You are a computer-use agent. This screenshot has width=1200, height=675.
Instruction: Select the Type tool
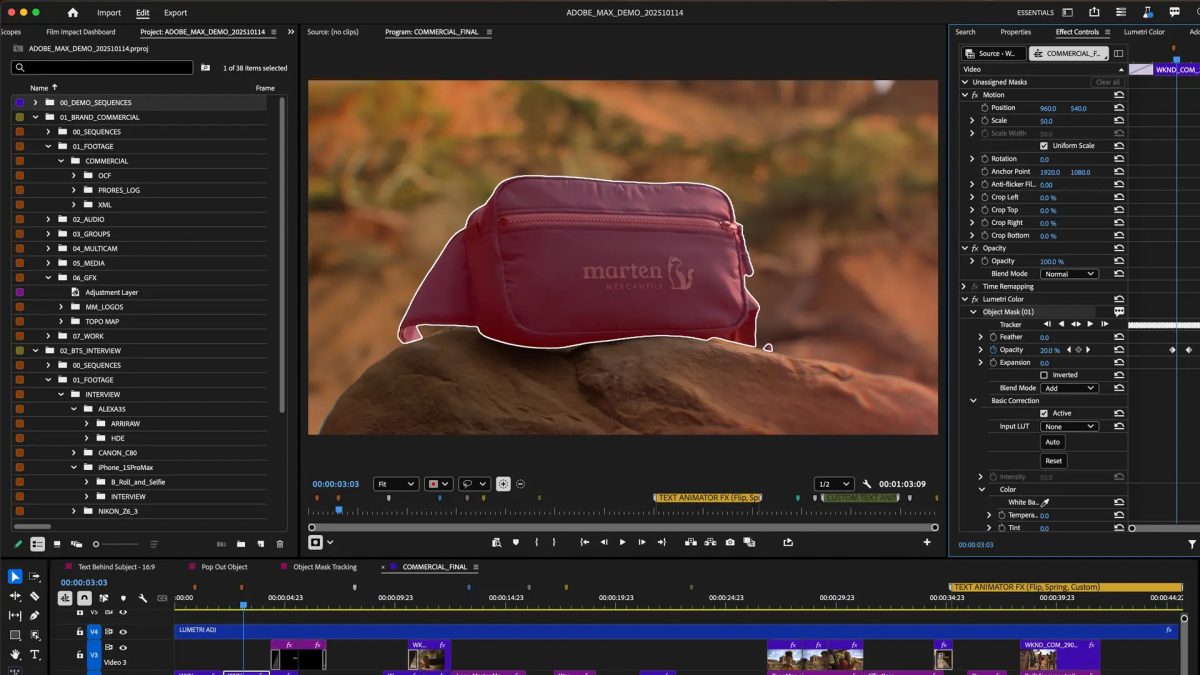point(34,655)
